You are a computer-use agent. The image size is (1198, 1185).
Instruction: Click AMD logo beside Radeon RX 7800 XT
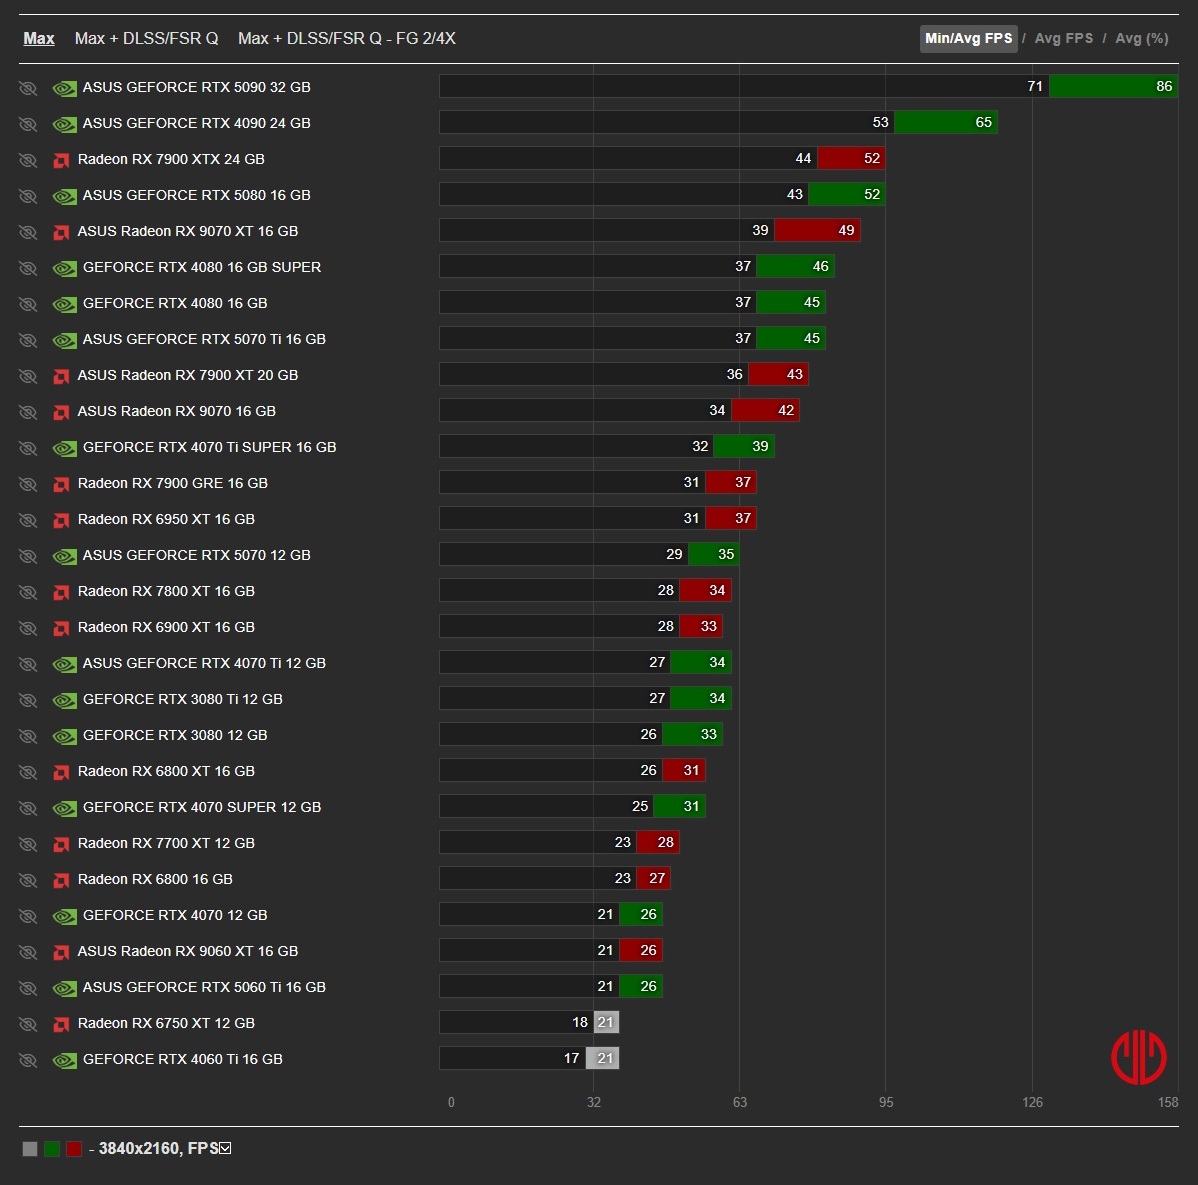coord(61,592)
